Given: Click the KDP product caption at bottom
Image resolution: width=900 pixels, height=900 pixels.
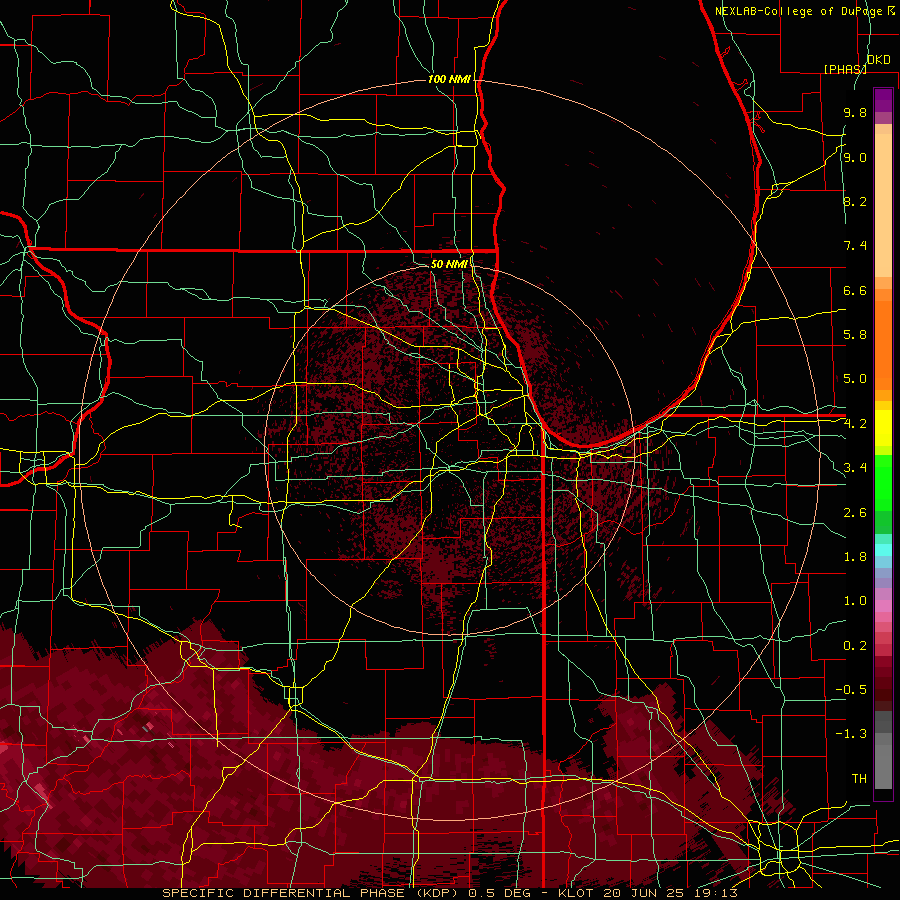Looking at the screenshot, I should tap(449, 893).
